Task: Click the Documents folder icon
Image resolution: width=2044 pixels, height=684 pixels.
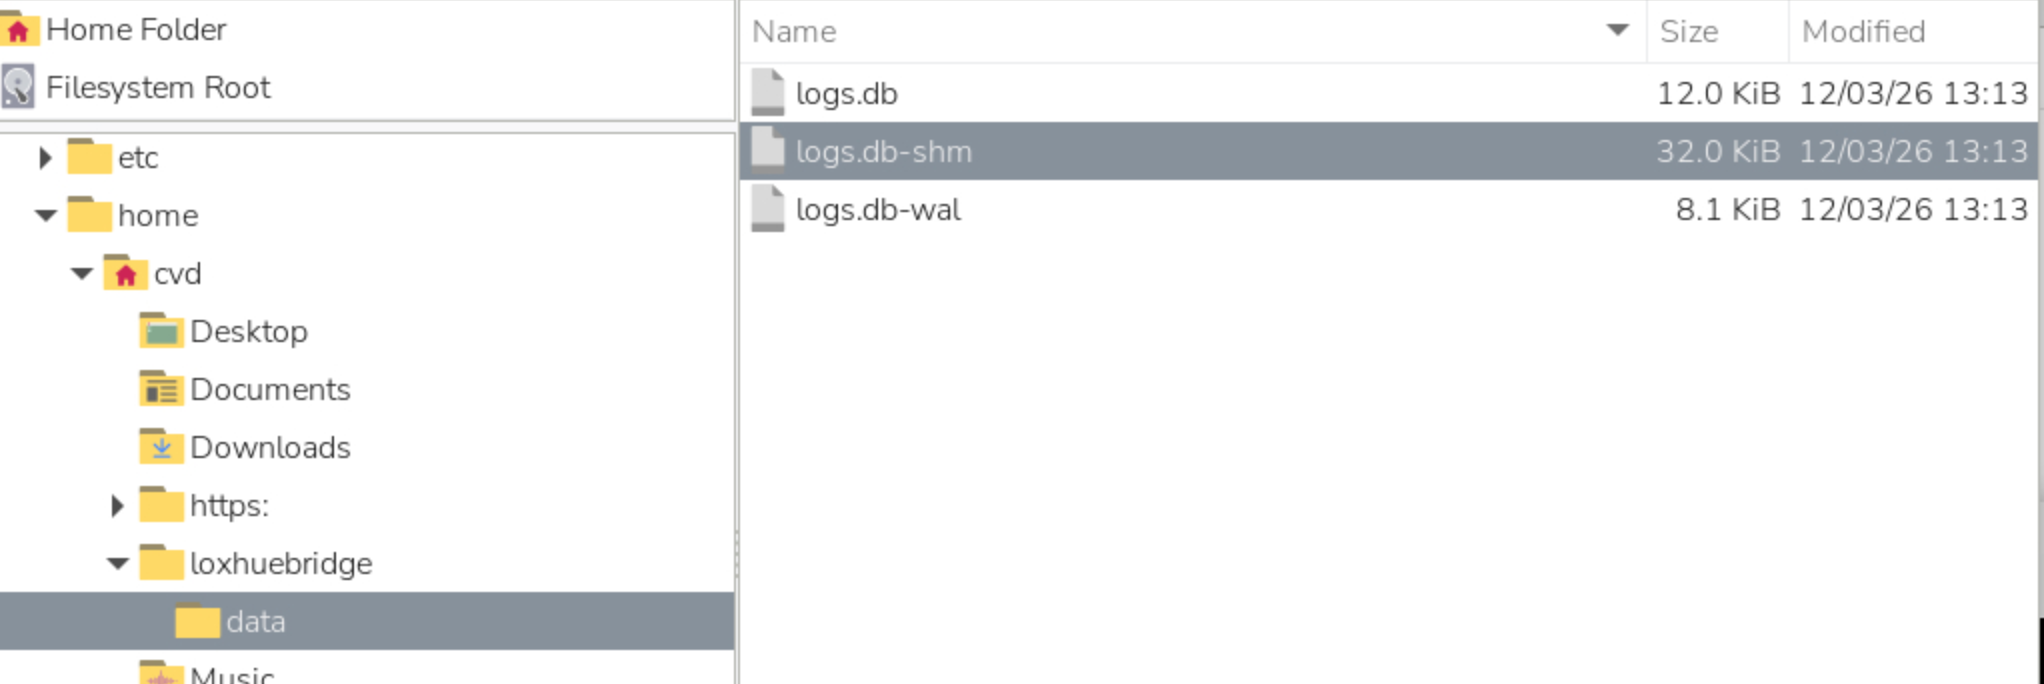Action: pos(161,389)
